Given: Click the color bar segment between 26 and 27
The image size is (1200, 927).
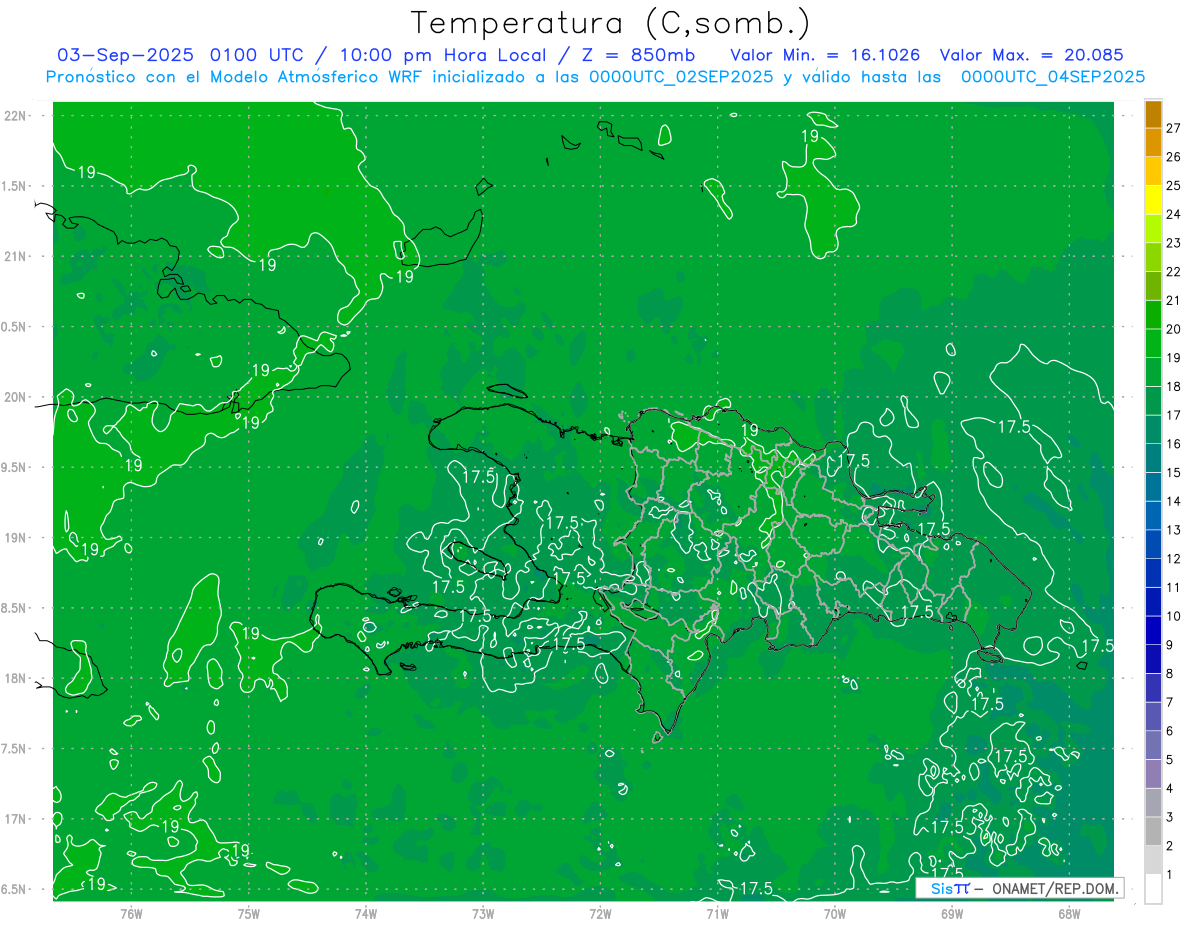Looking at the screenshot, I should click(1153, 143).
